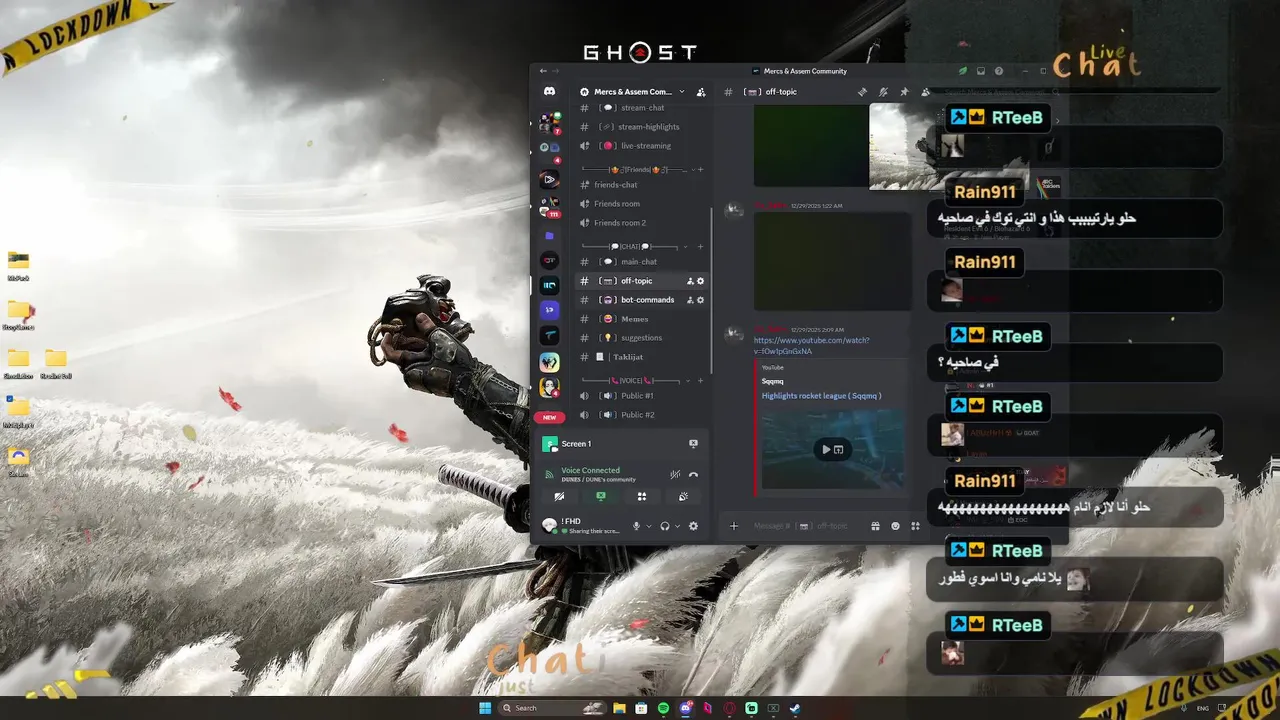The height and width of the screenshot is (720, 1280).
Task: Open Pinned Messages pin icon in header
Action: pos(904,92)
